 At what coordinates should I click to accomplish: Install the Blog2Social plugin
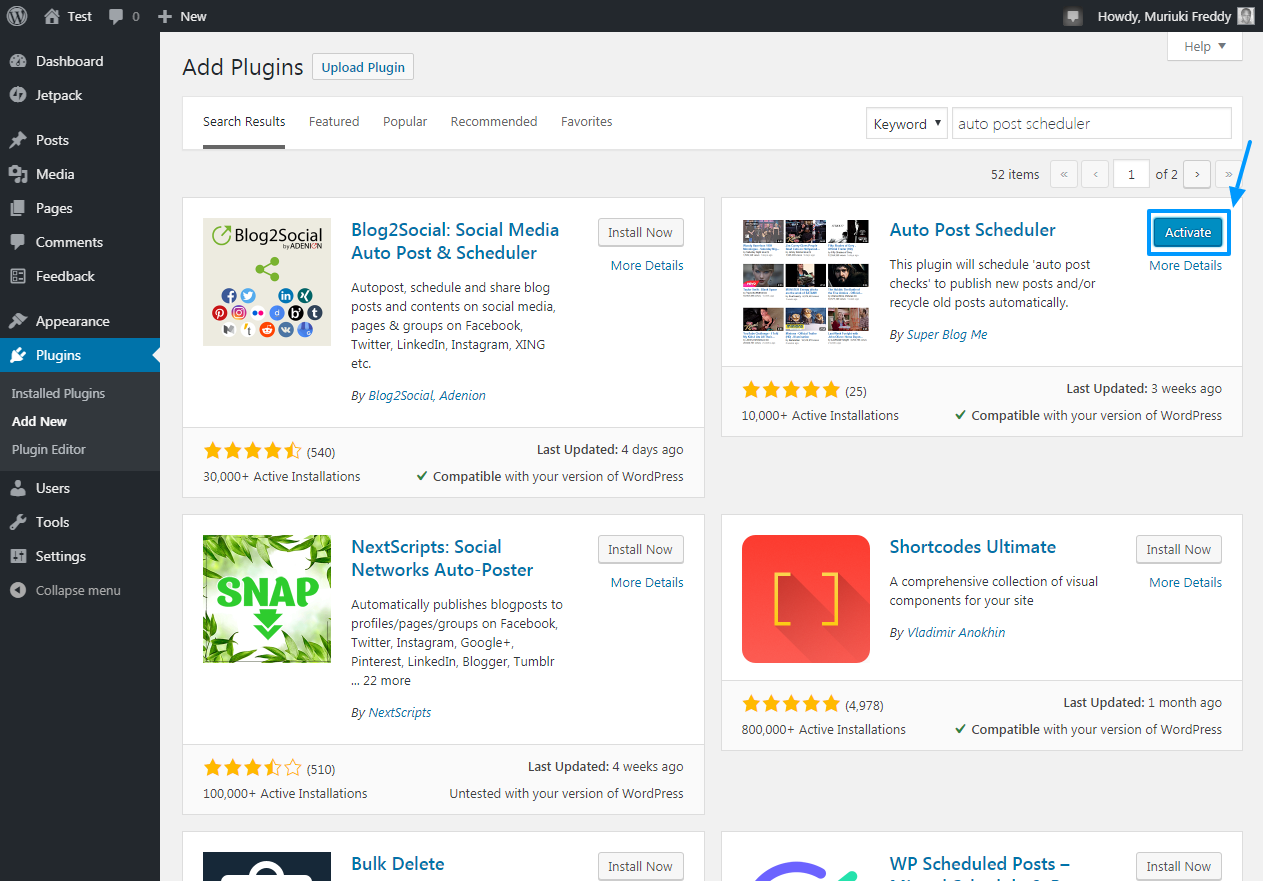click(x=641, y=232)
